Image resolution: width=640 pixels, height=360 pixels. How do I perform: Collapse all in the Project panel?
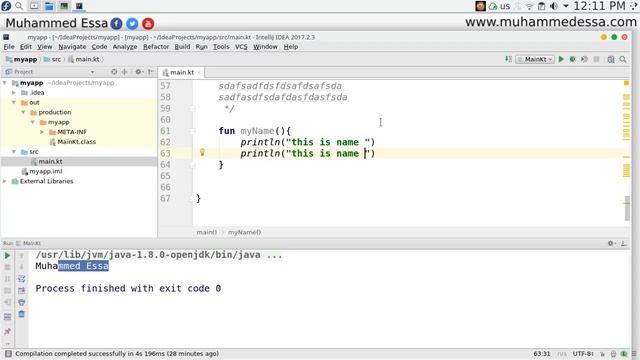pos(124,72)
